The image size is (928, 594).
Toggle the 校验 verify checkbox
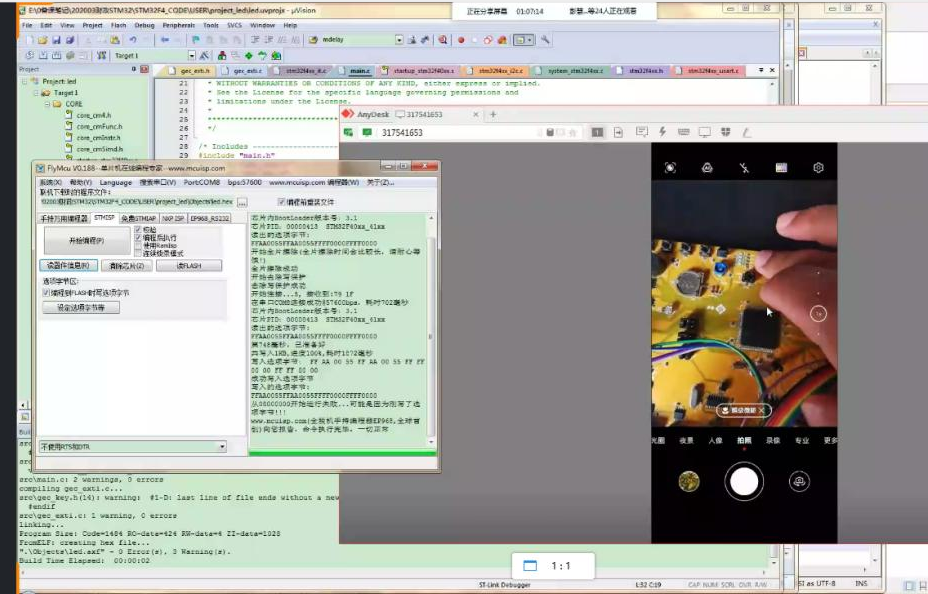coord(139,230)
